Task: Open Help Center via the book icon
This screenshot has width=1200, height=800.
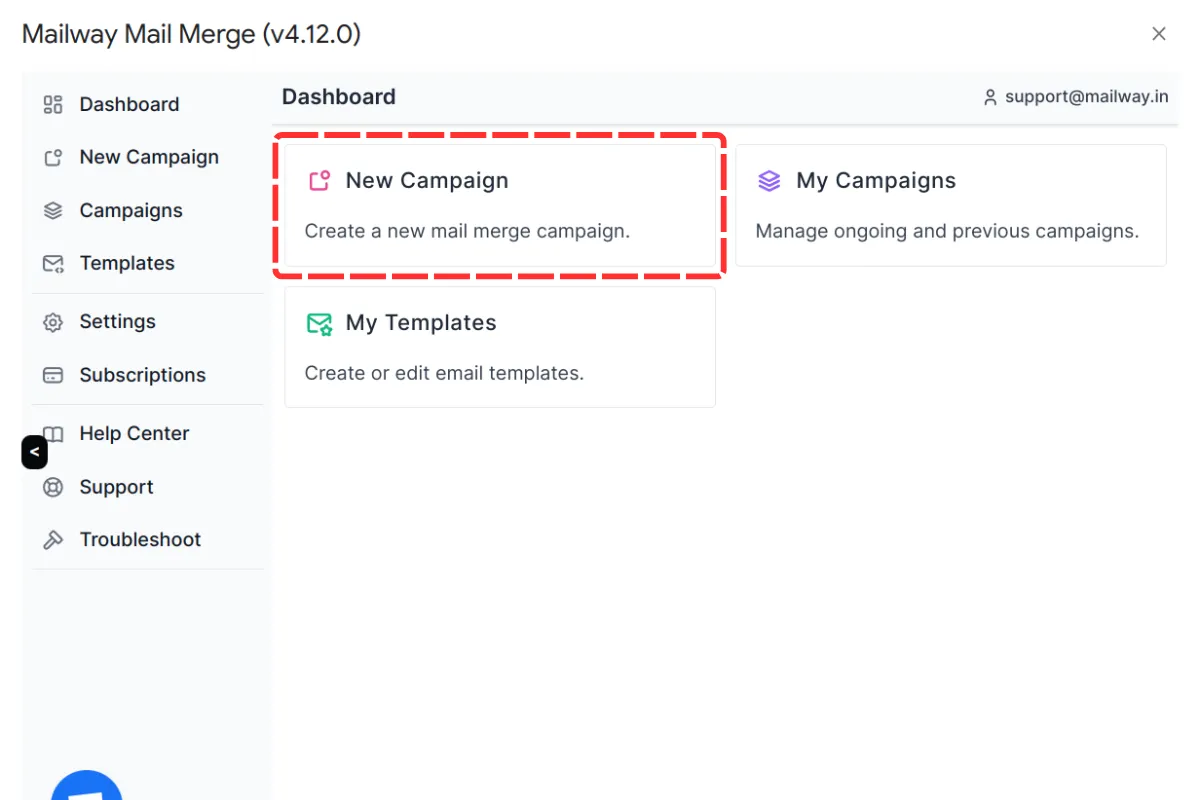Action: point(52,433)
